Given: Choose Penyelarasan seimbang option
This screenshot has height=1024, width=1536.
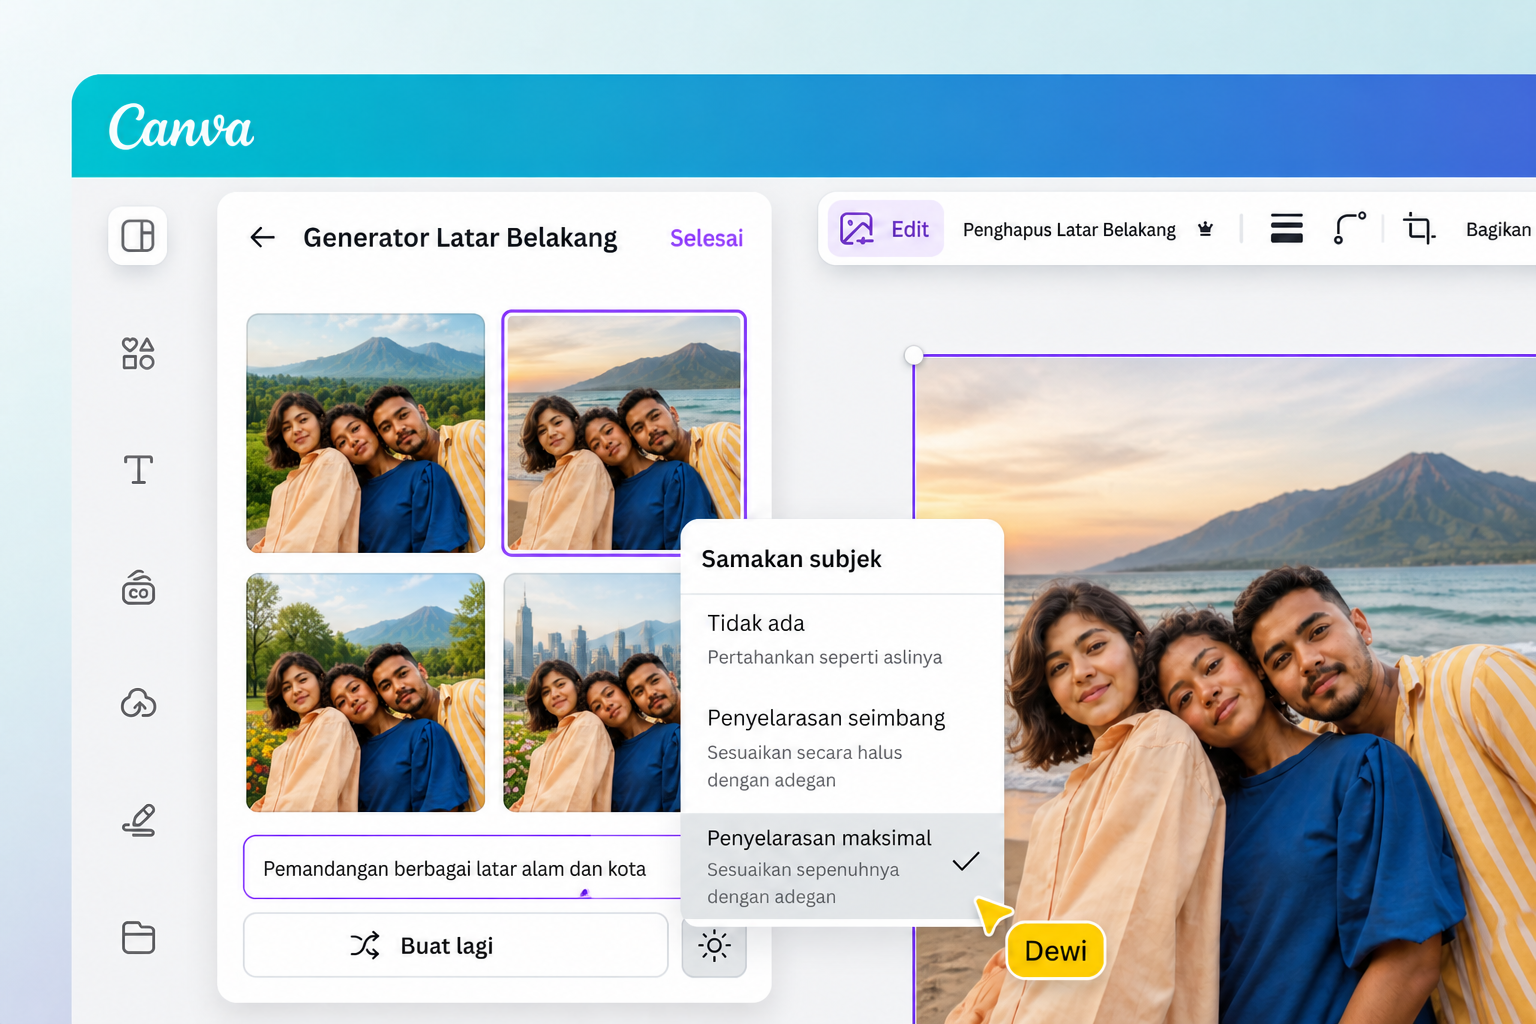Looking at the screenshot, I should (x=842, y=748).
